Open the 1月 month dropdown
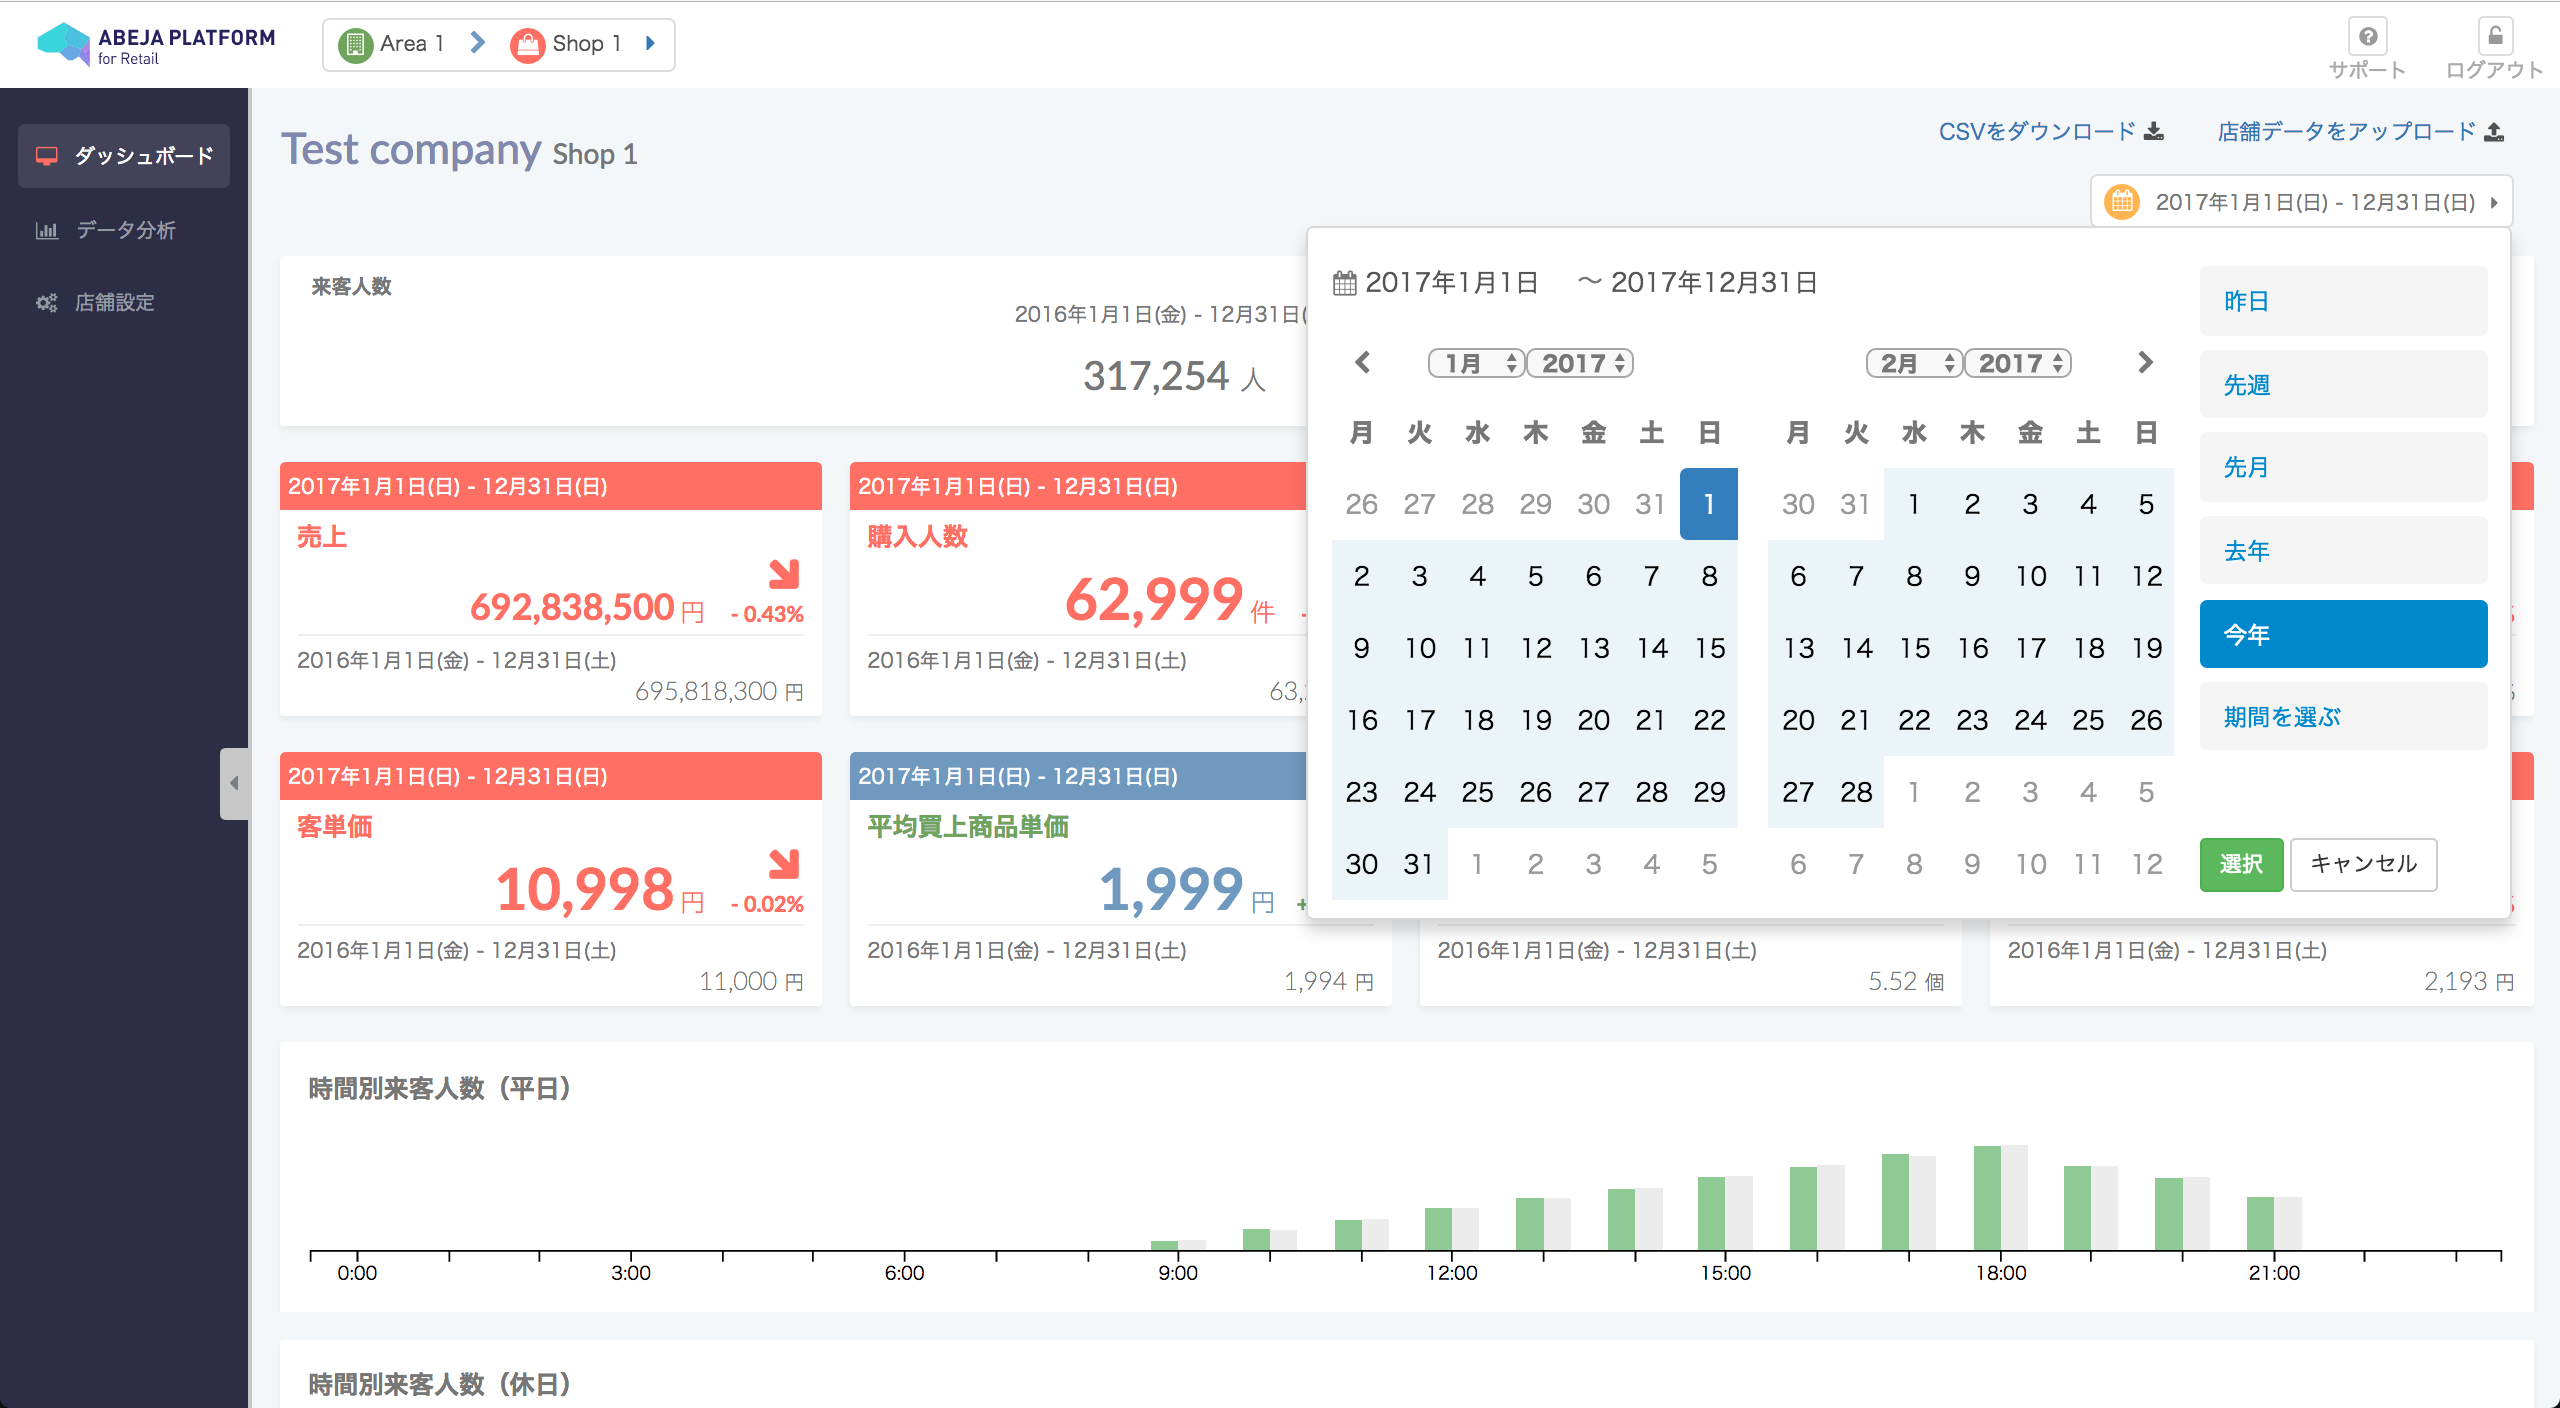The height and width of the screenshot is (1408, 2560). point(1476,363)
